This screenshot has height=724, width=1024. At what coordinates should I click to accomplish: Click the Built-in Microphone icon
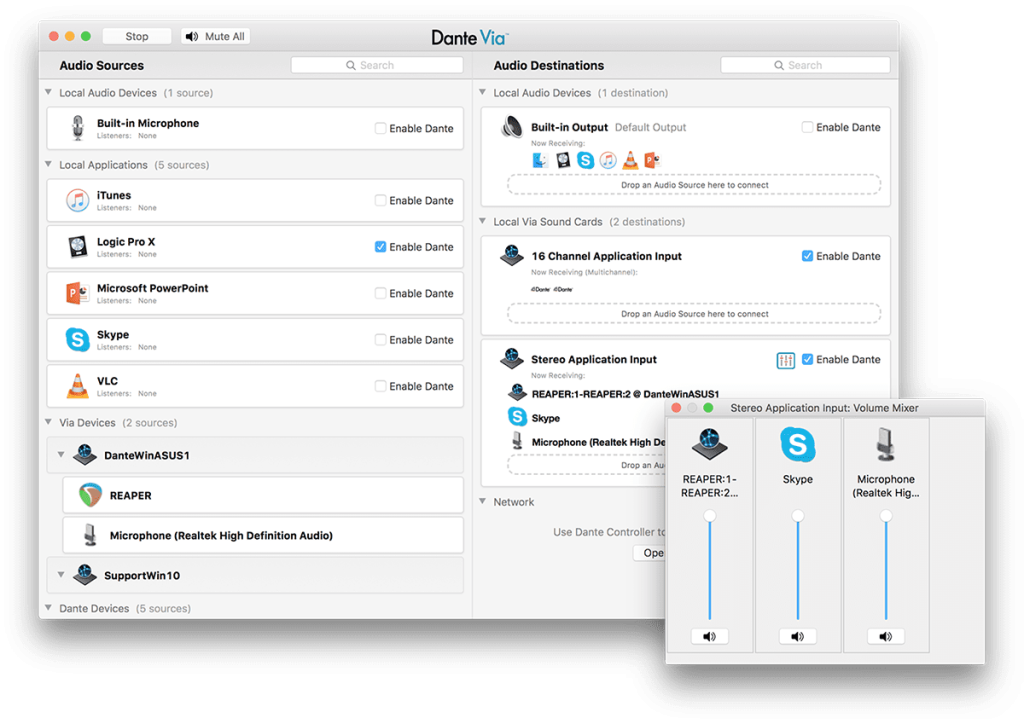[78, 128]
